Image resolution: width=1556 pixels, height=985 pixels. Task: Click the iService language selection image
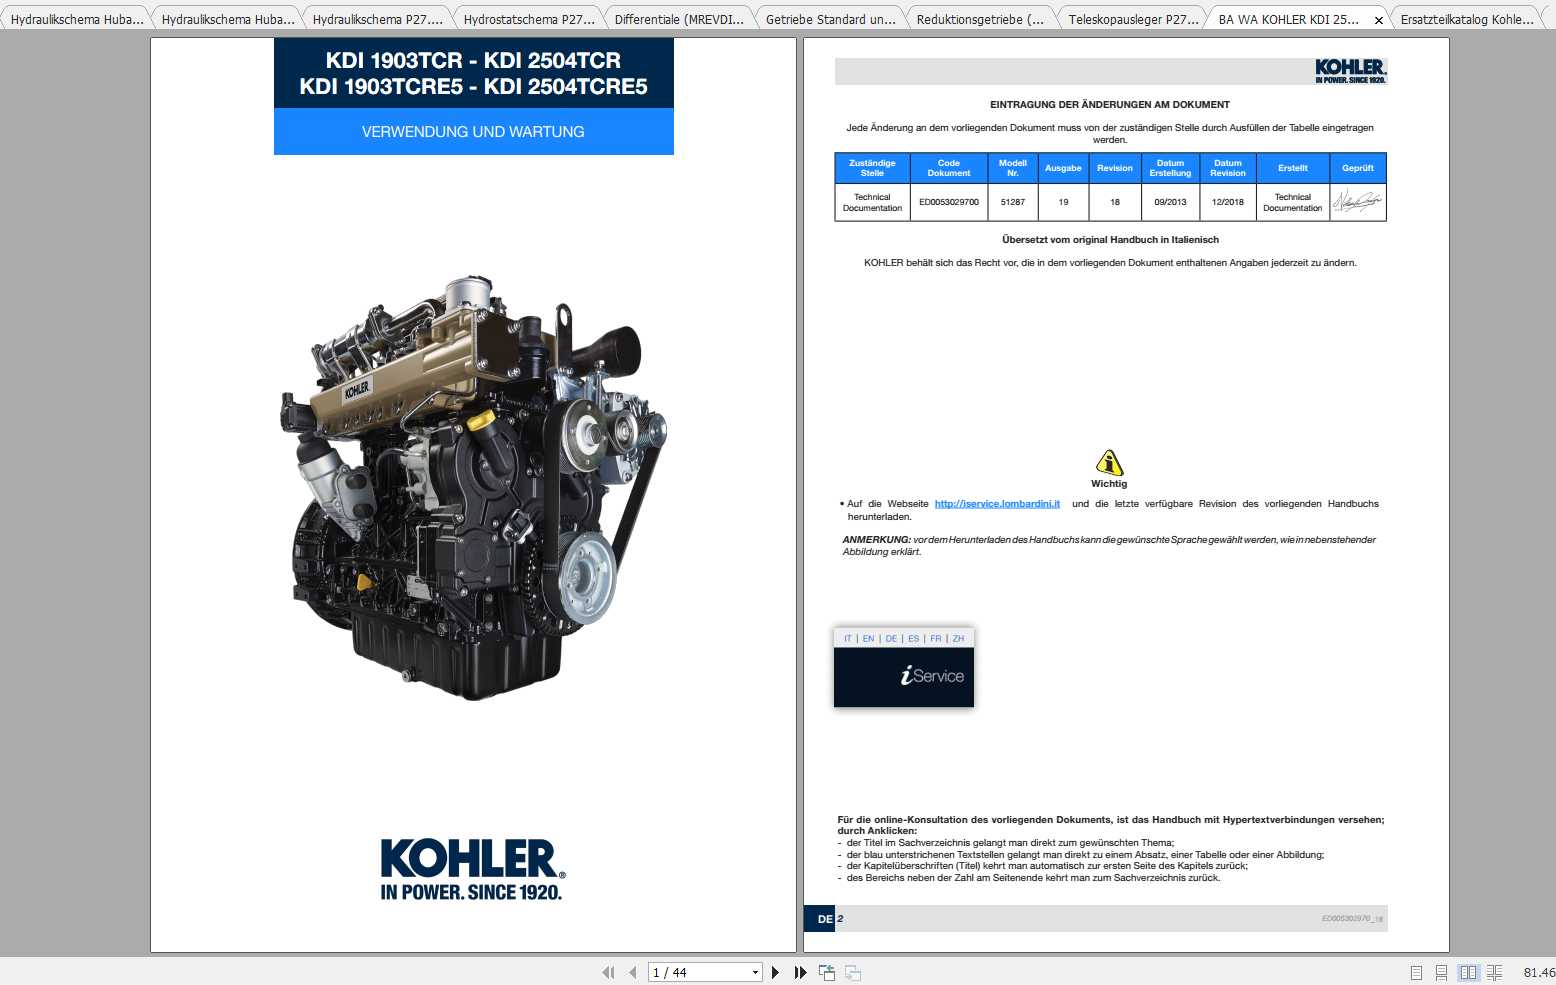[x=904, y=667]
